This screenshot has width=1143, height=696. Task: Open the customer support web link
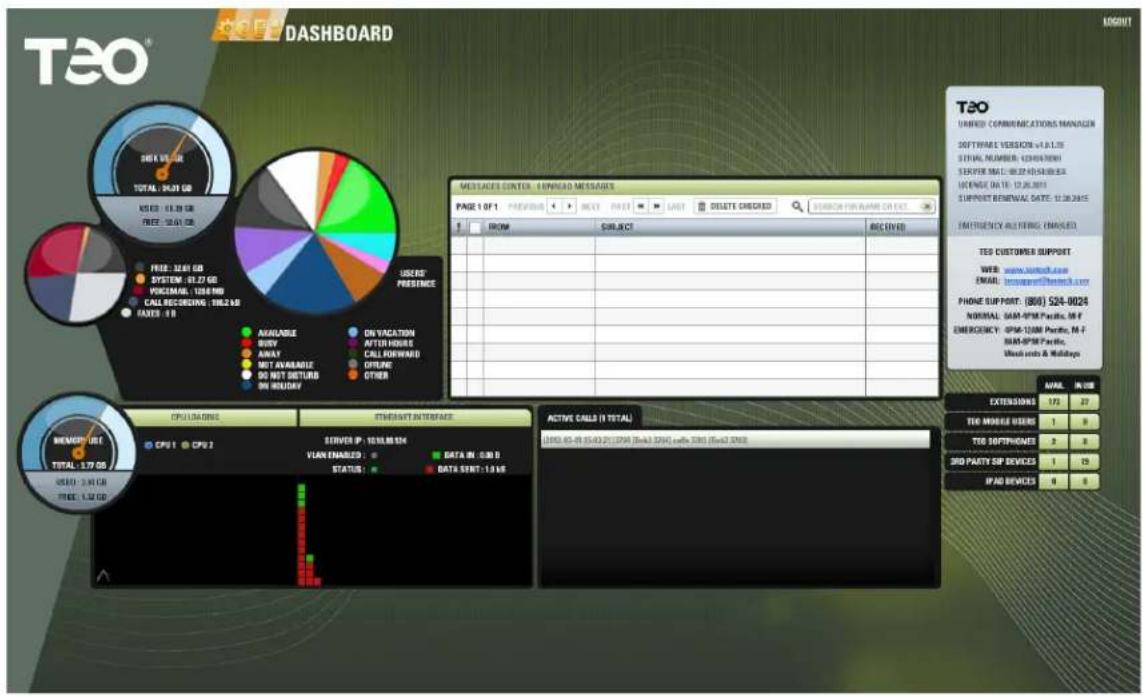[1035, 270]
